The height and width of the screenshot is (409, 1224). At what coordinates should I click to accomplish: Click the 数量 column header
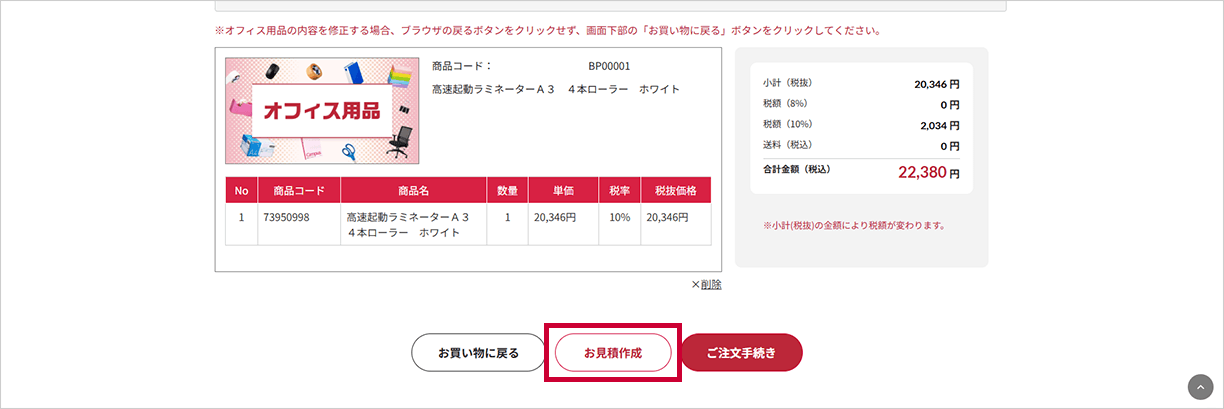pyautogui.click(x=507, y=191)
